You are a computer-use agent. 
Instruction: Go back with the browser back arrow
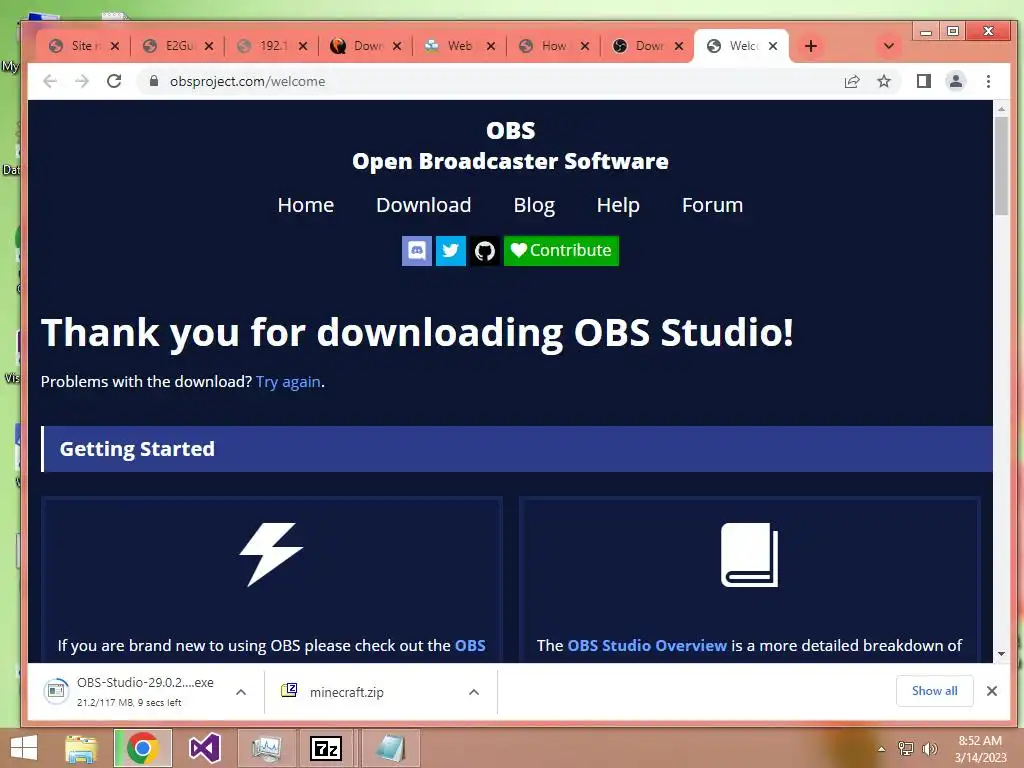[50, 81]
